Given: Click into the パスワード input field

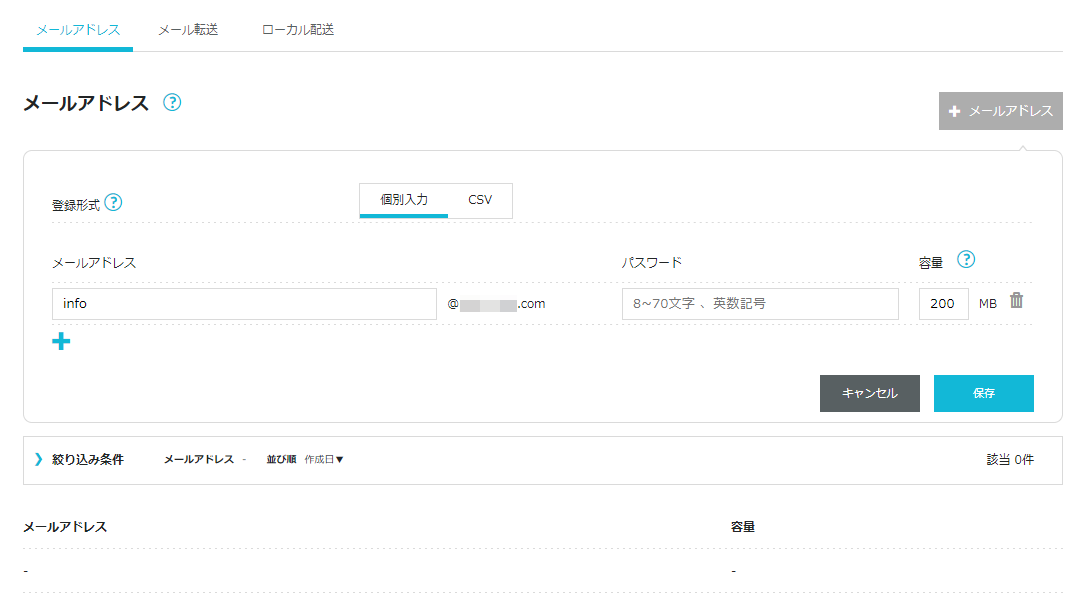Looking at the screenshot, I should tap(760, 304).
